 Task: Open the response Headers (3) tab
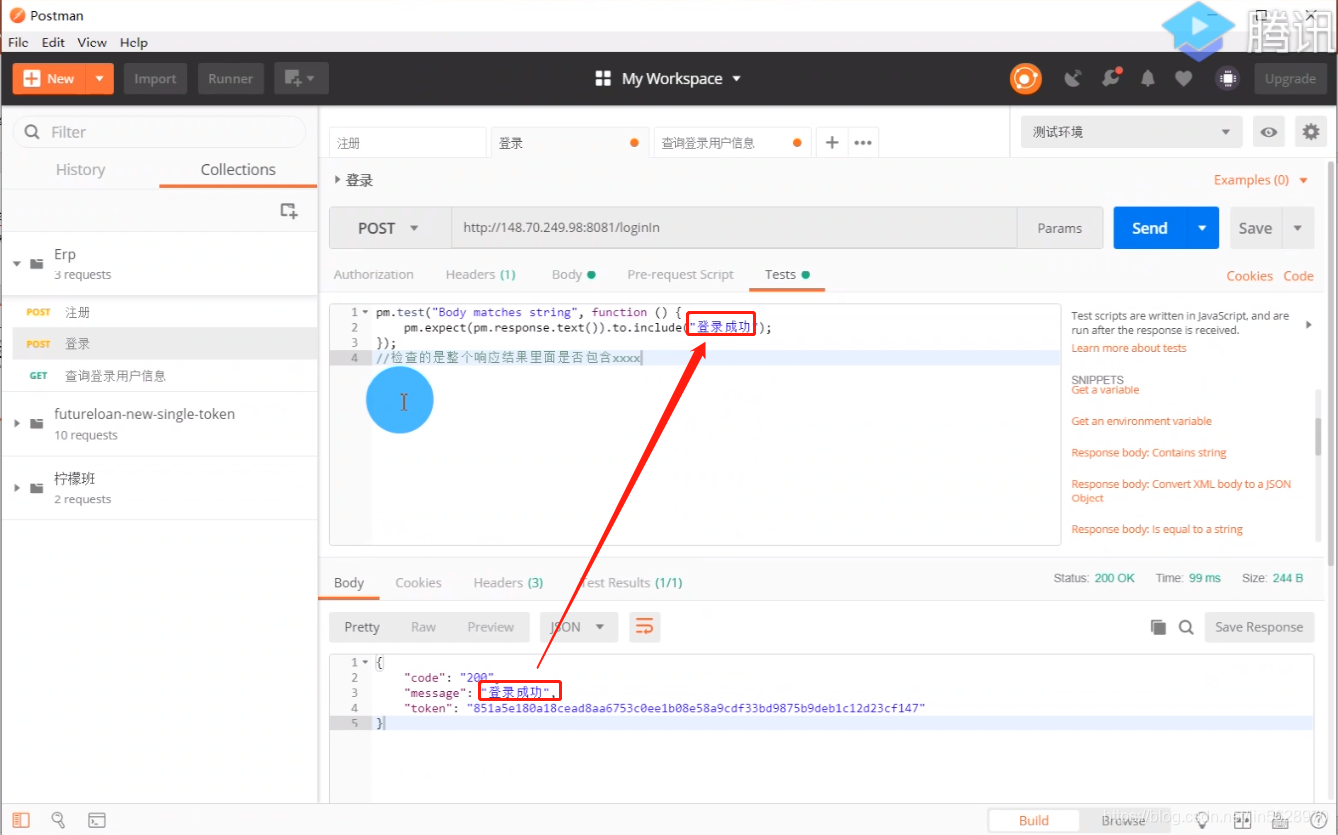click(508, 582)
